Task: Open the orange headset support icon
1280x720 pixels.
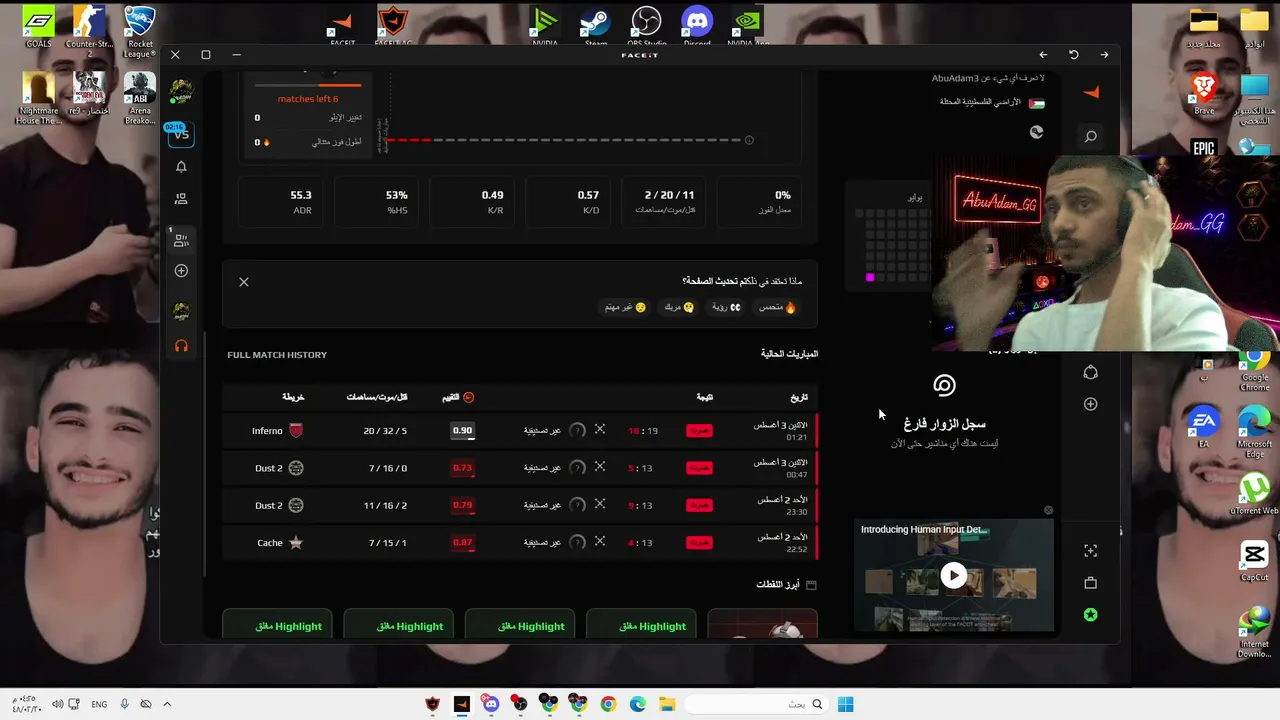Action: (x=181, y=346)
